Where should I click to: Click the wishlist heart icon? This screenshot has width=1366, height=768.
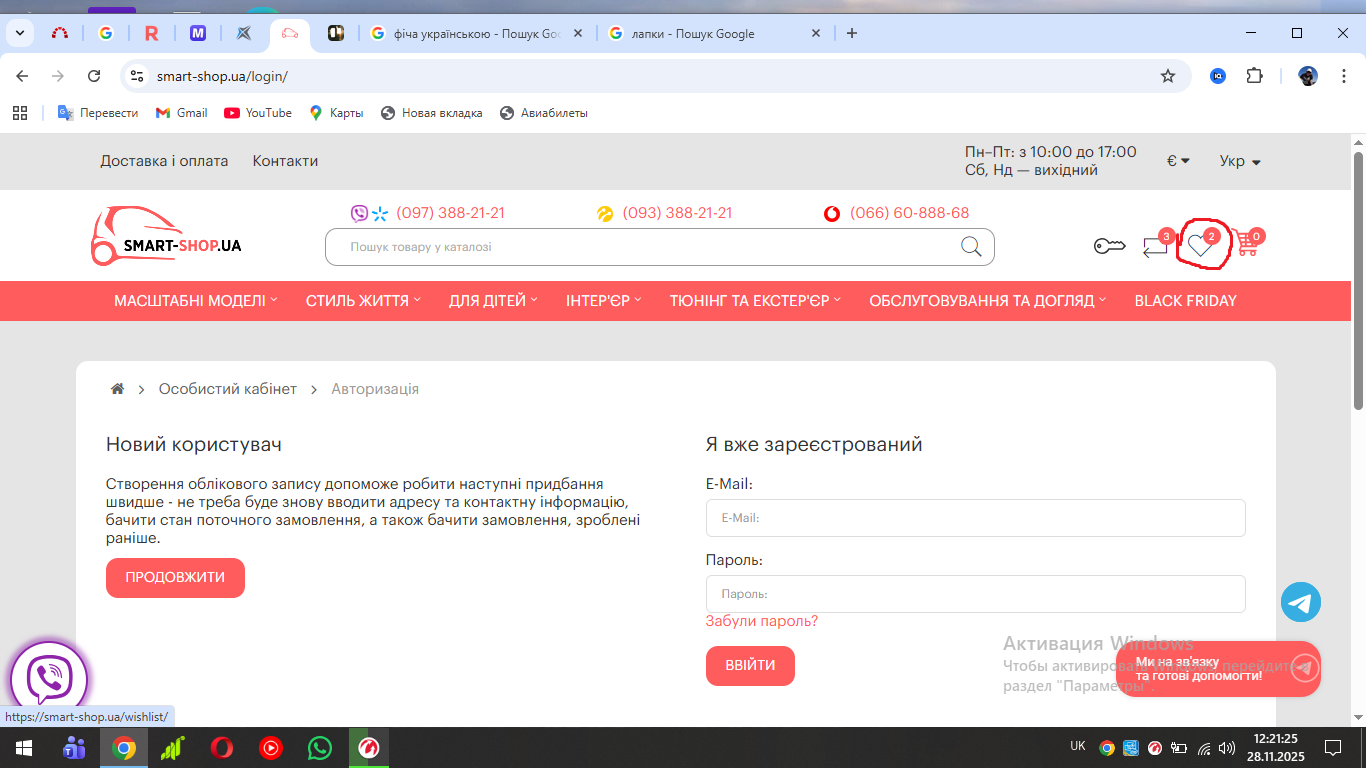(1200, 245)
